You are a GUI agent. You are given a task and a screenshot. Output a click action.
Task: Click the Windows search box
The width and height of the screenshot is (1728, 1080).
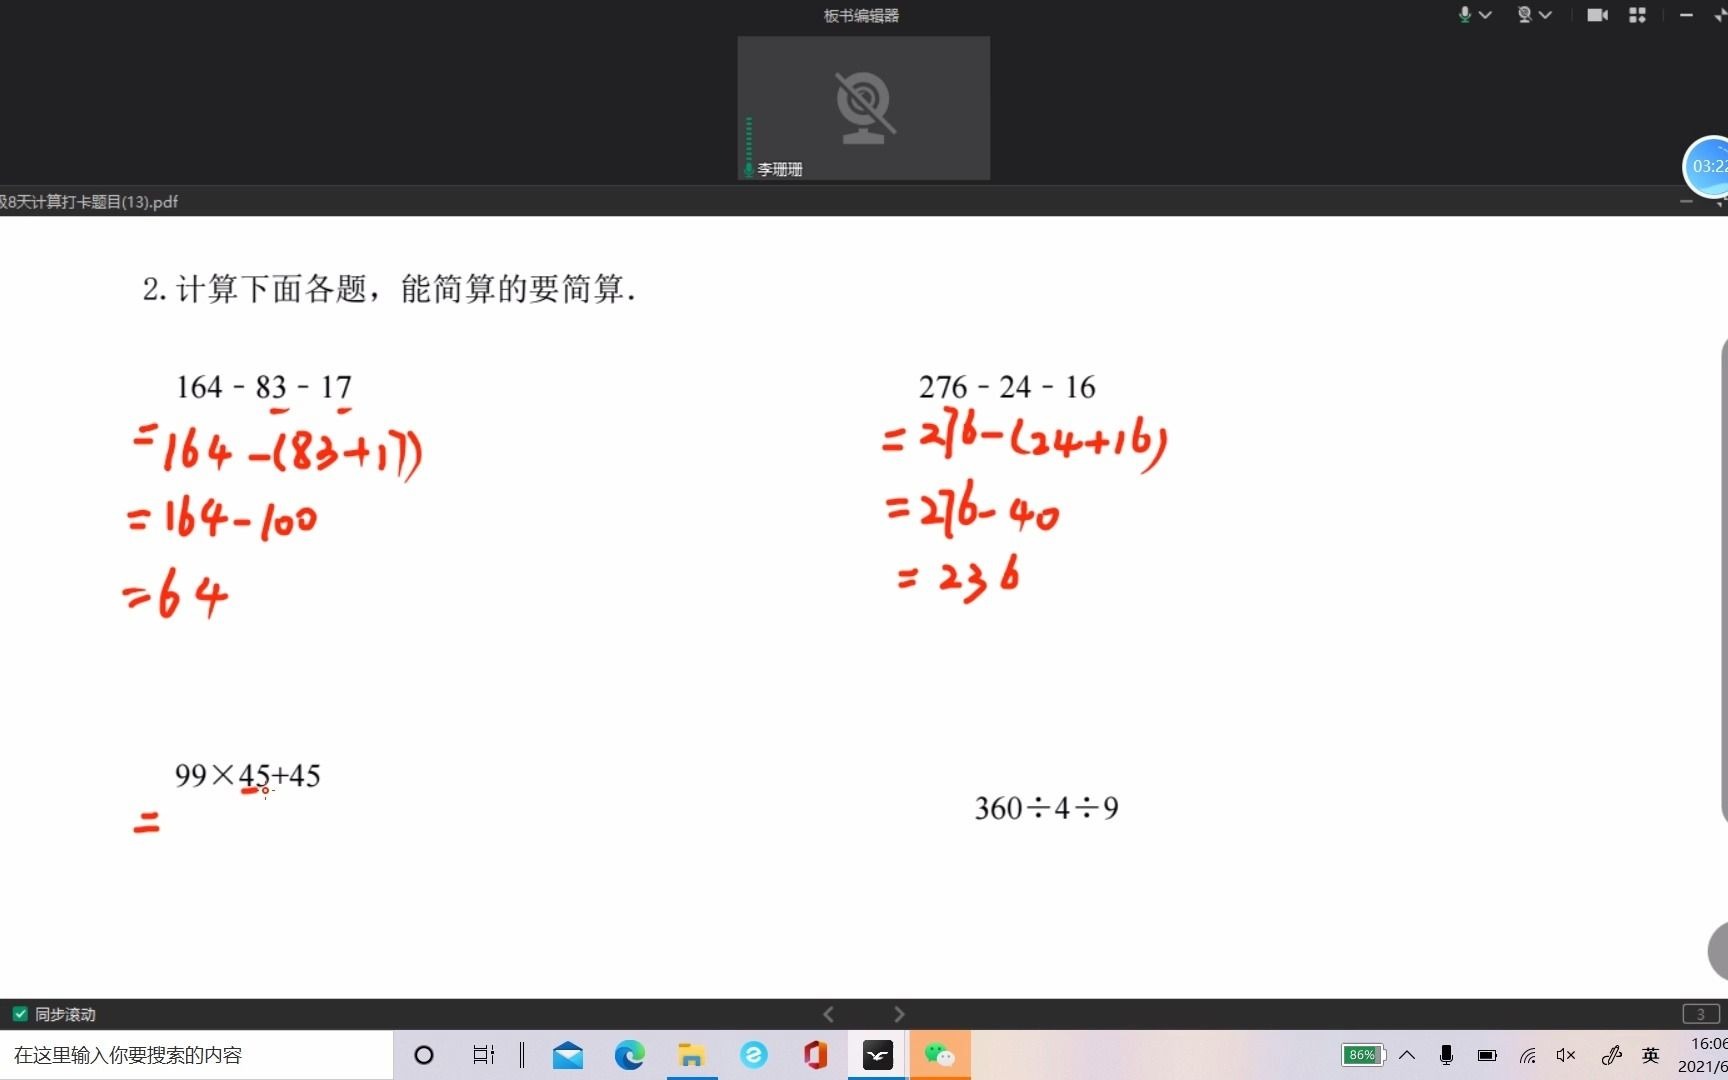tap(196, 1055)
